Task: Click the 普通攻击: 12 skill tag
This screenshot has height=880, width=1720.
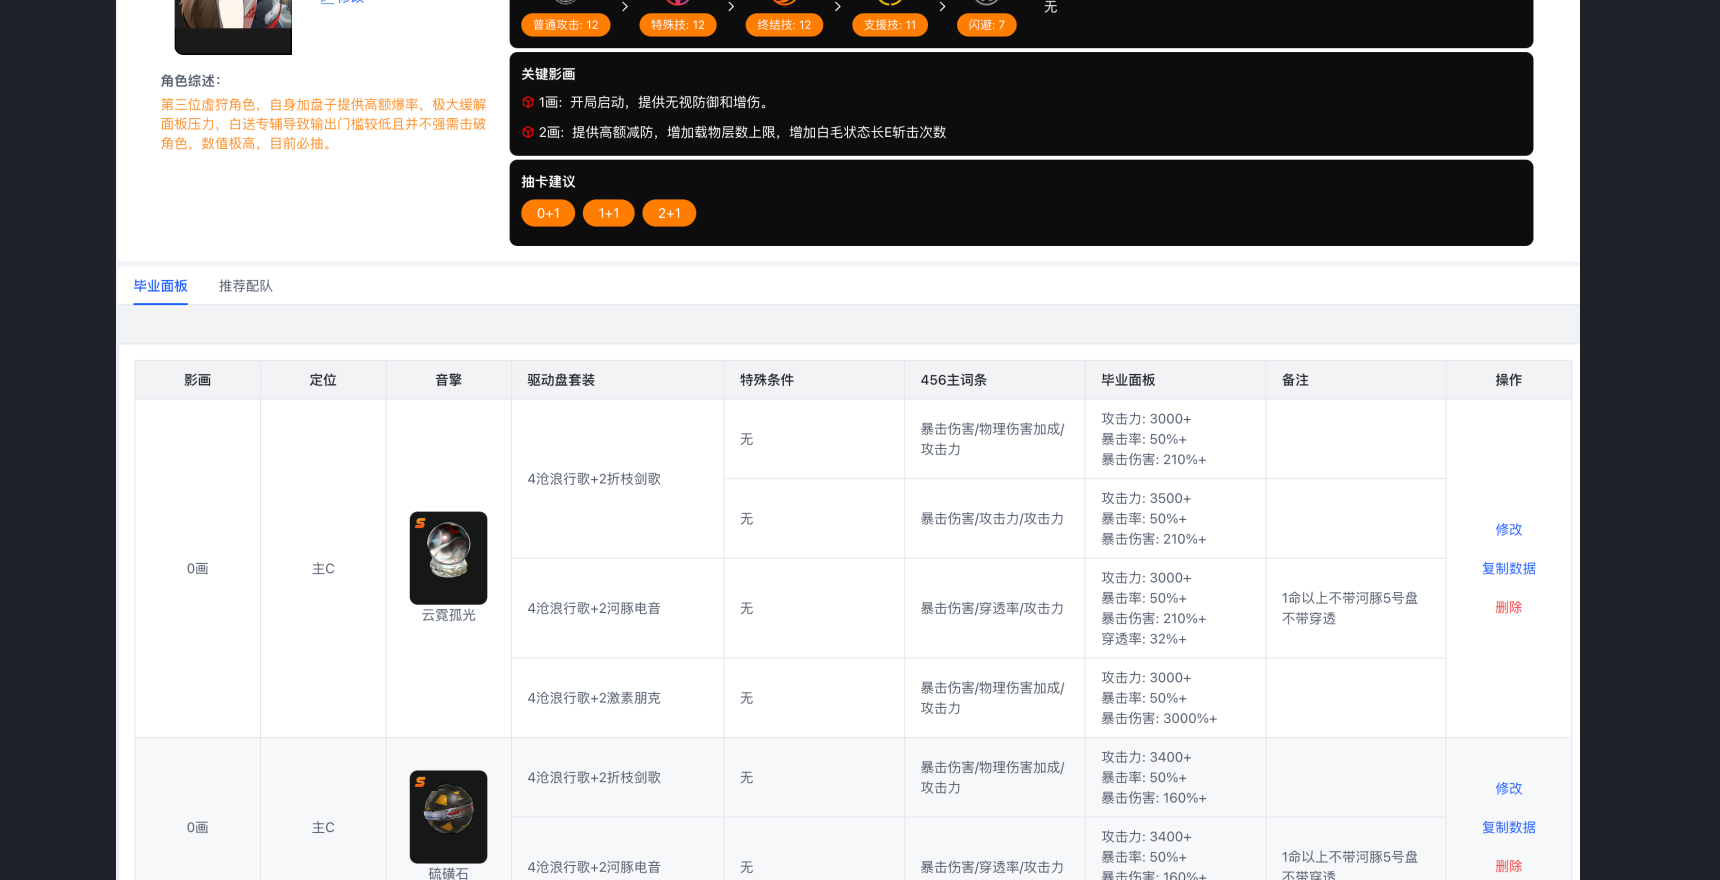Action: (565, 25)
